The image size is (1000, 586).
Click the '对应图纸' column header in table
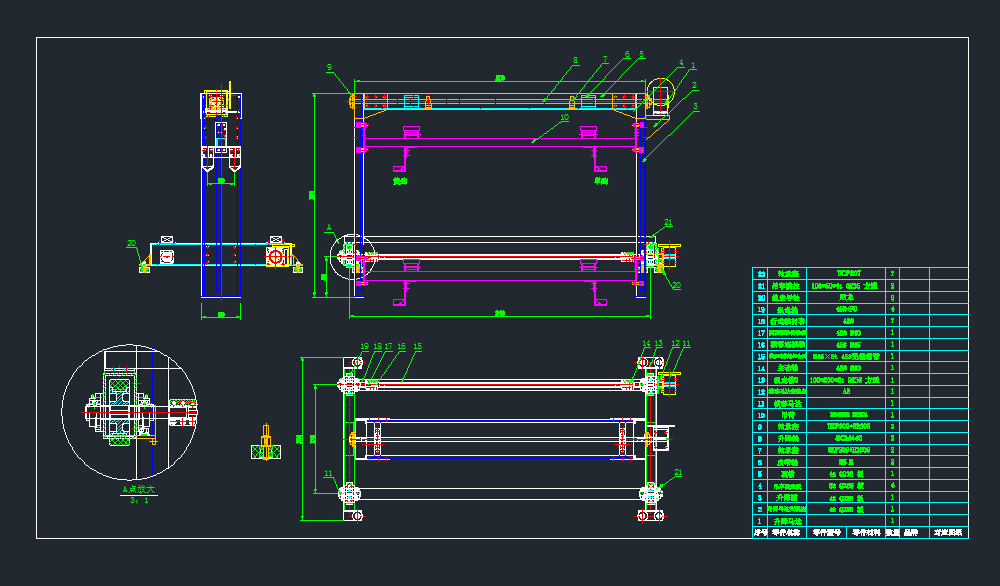(948, 533)
